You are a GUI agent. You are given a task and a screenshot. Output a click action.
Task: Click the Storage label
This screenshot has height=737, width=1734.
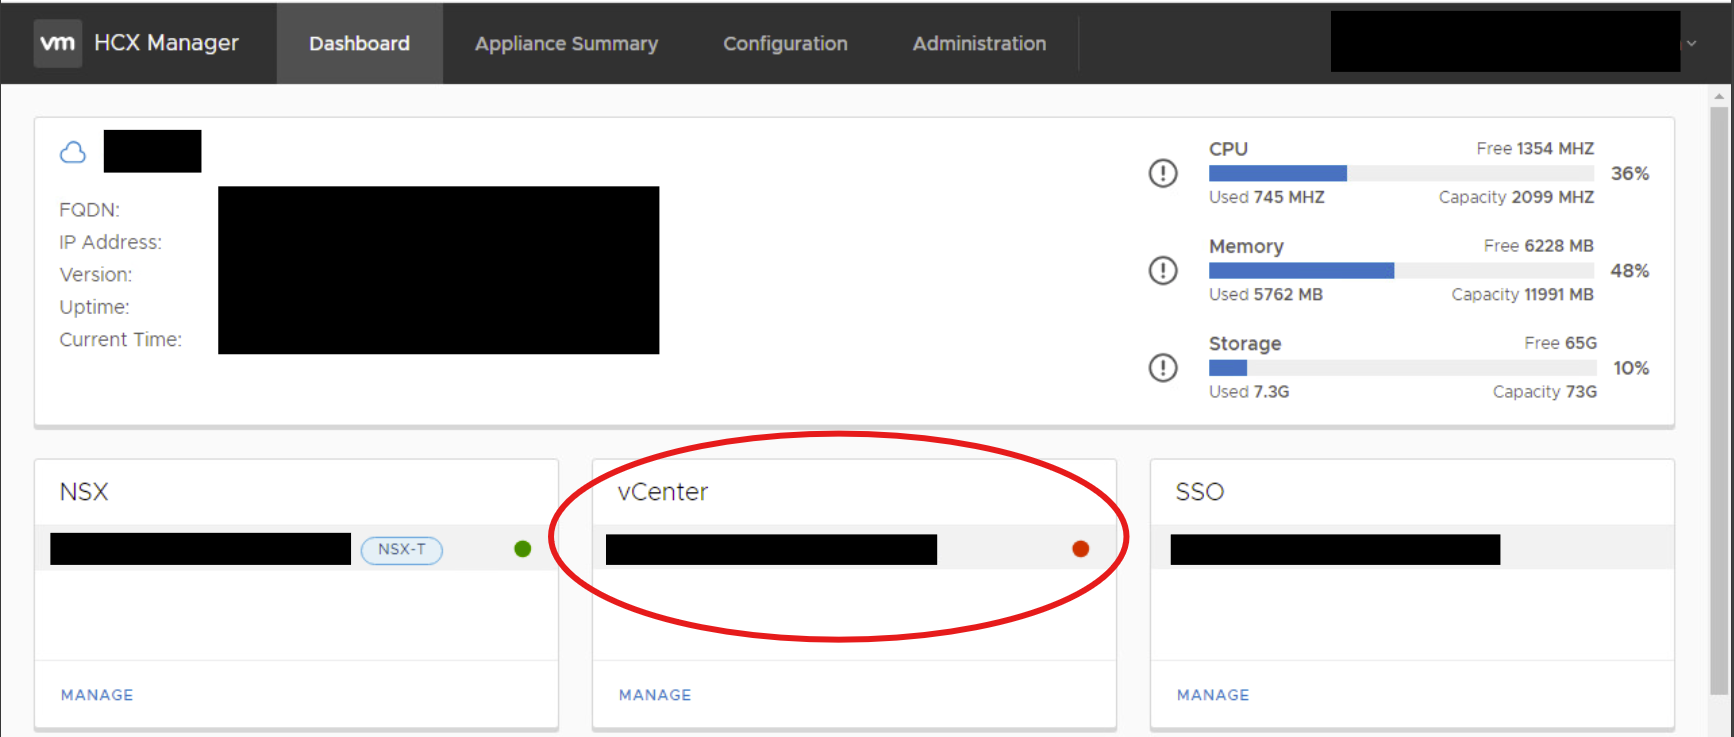(1245, 343)
